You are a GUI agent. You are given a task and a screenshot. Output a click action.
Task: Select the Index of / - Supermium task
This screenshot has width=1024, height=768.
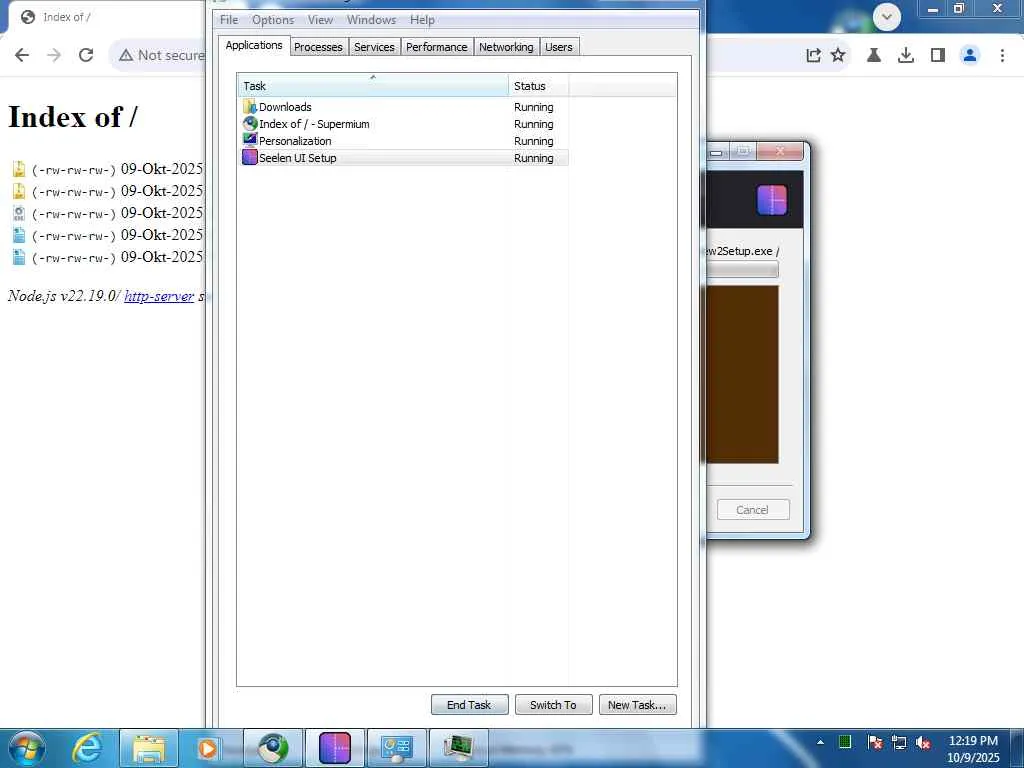tap(403, 124)
